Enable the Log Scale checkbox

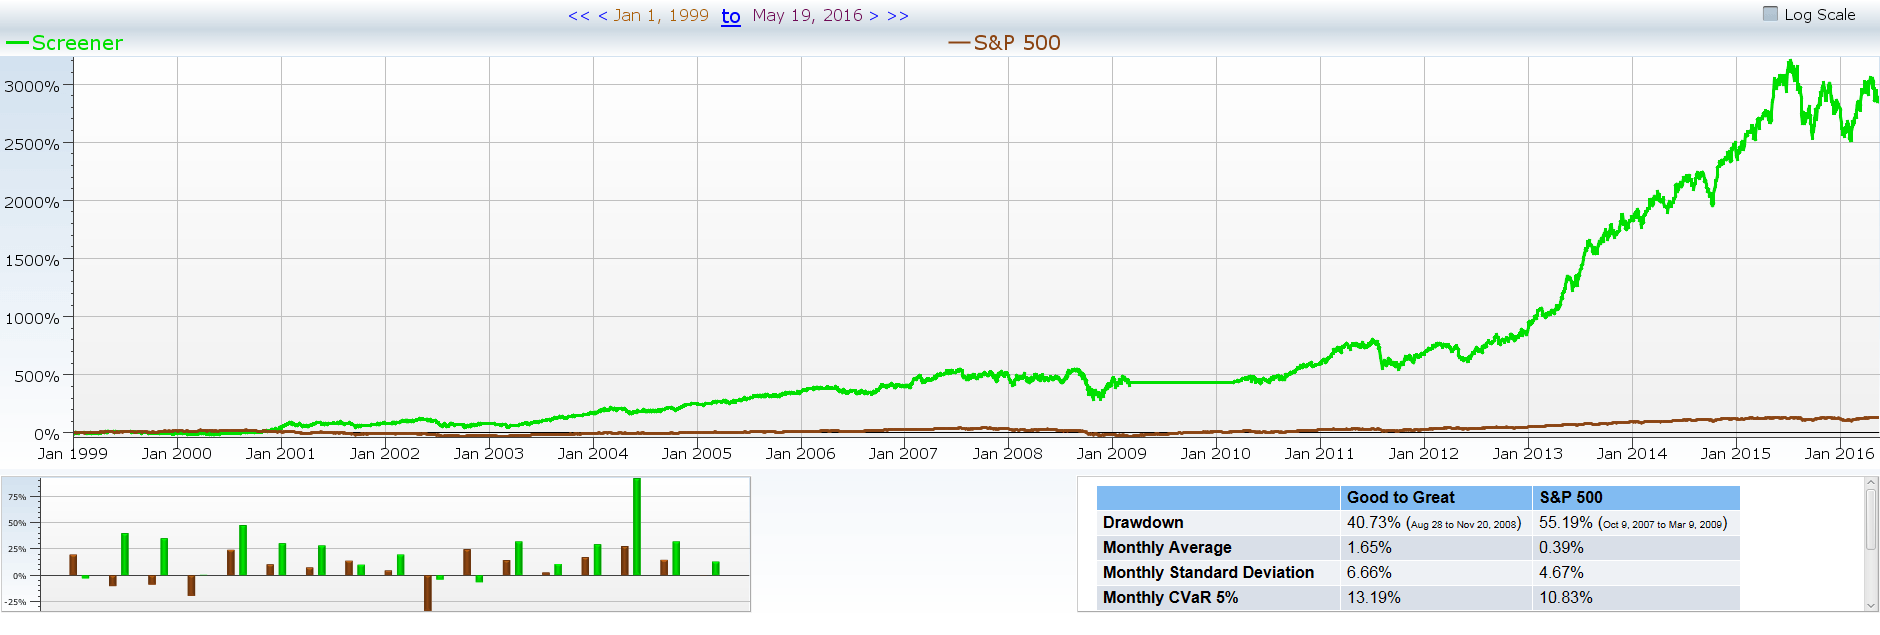(1770, 14)
